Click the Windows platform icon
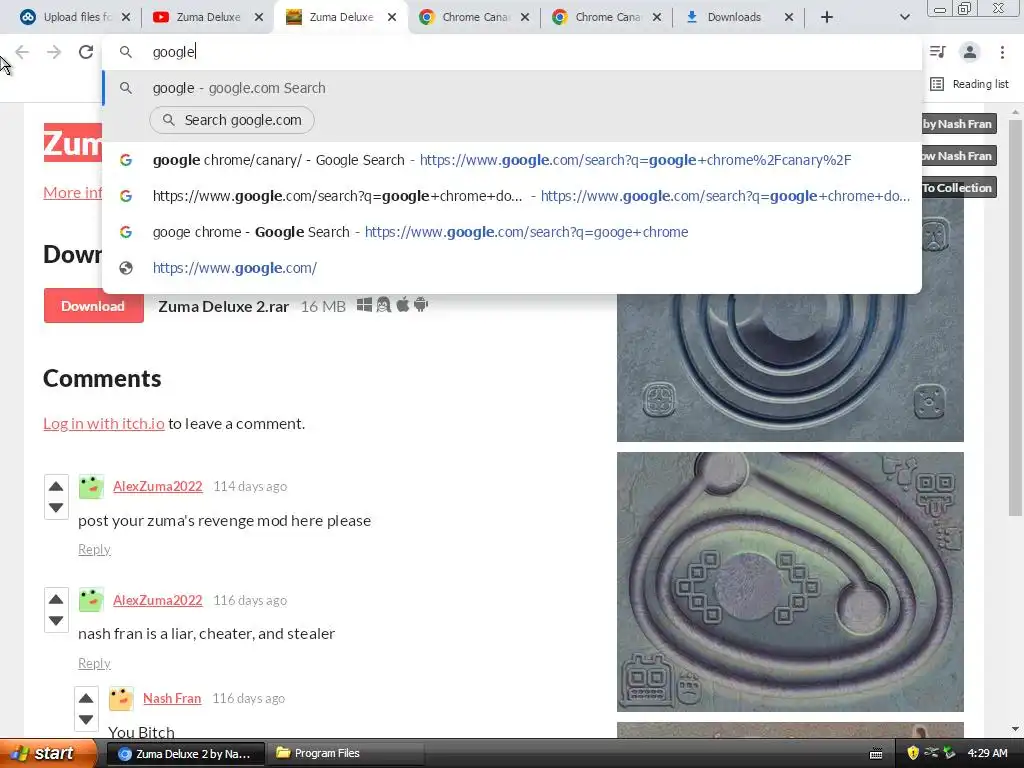 click(364, 304)
